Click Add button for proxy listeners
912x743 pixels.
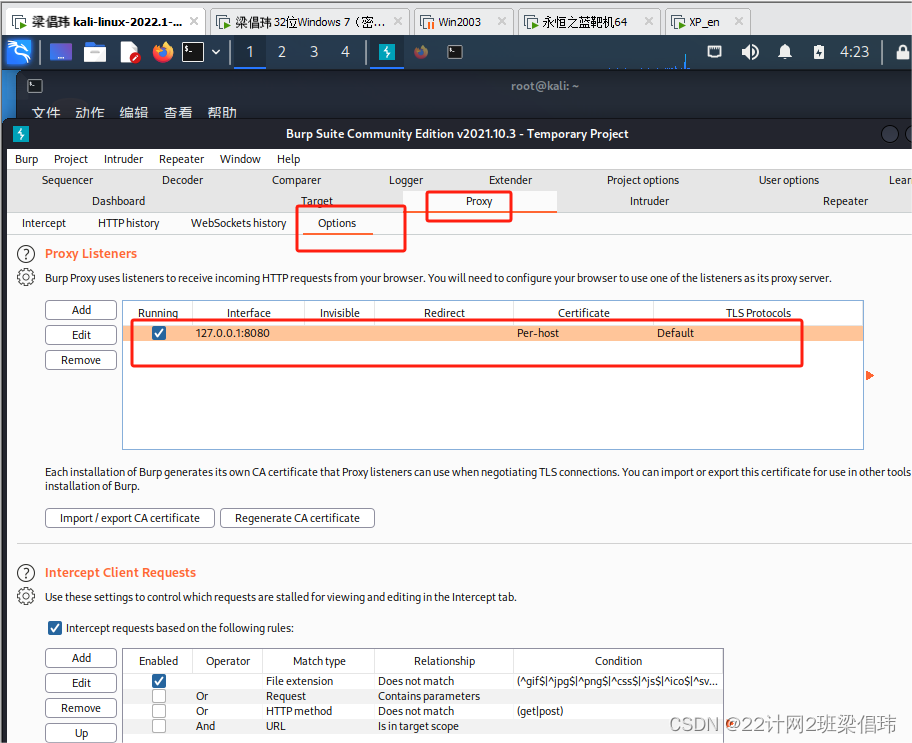81,310
